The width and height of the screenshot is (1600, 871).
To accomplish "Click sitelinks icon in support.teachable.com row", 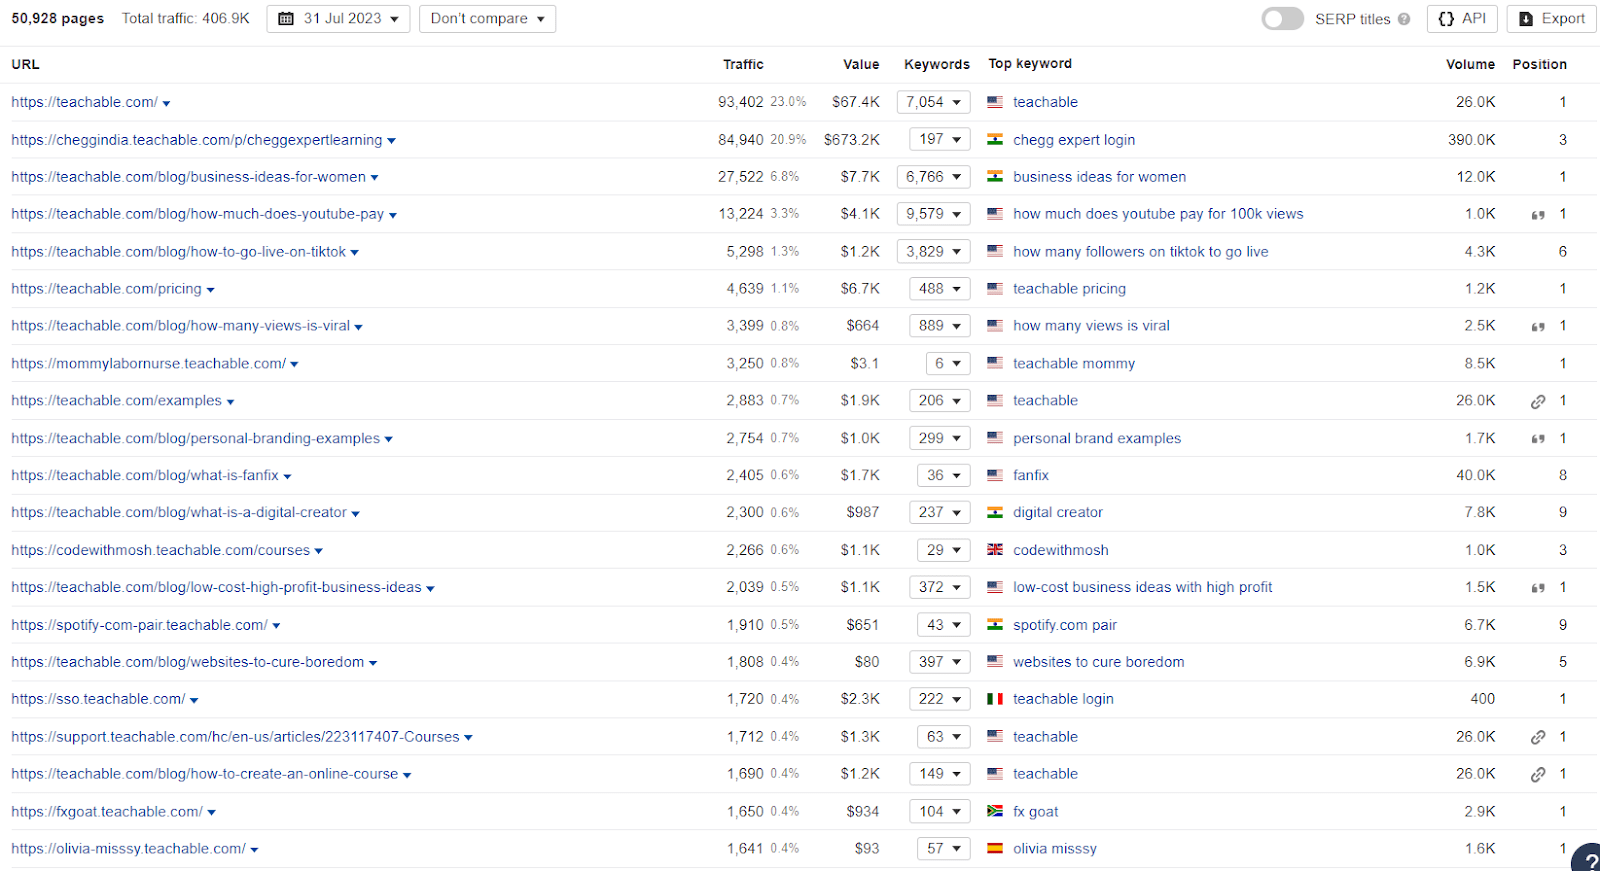I will pyautogui.click(x=1538, y=737).
